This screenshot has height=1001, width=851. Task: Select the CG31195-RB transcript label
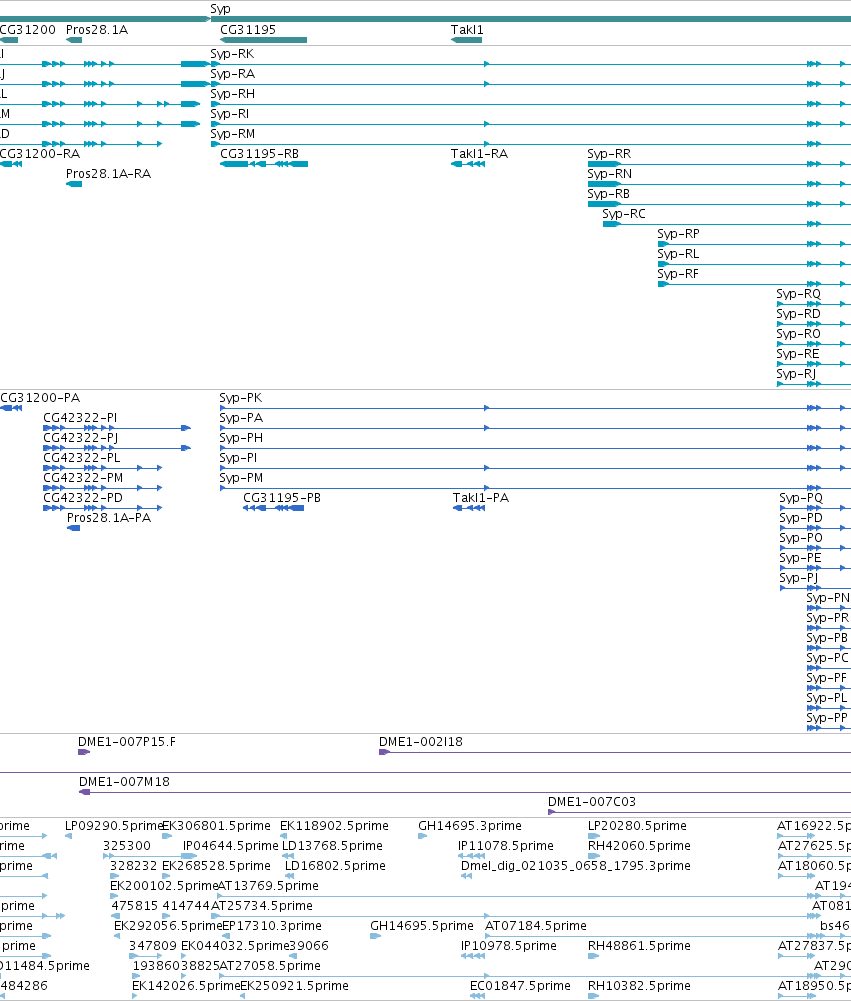259,153
